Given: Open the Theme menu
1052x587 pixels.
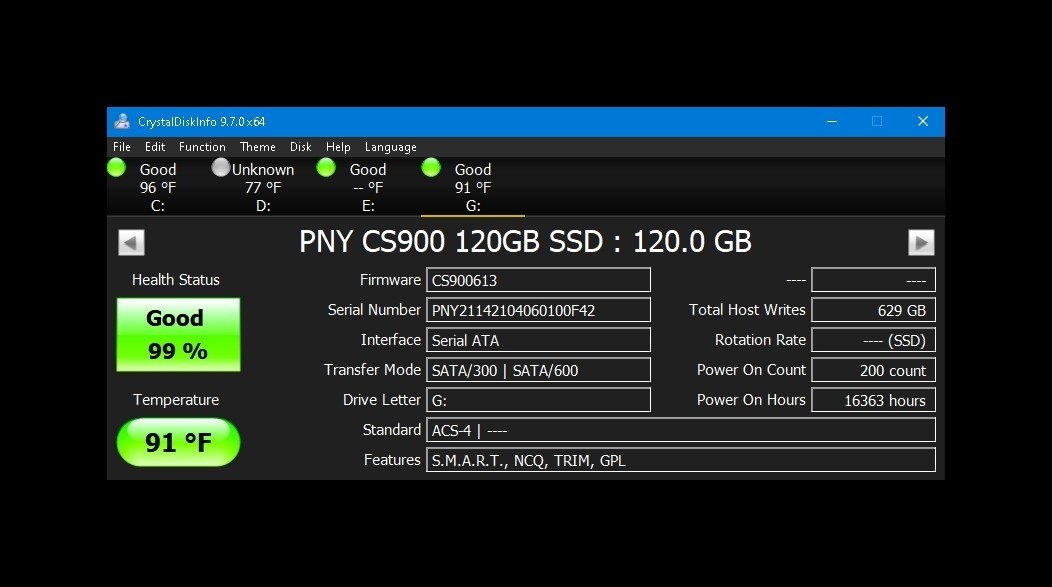Looking at the screenshot, I should tap(258, 147).
